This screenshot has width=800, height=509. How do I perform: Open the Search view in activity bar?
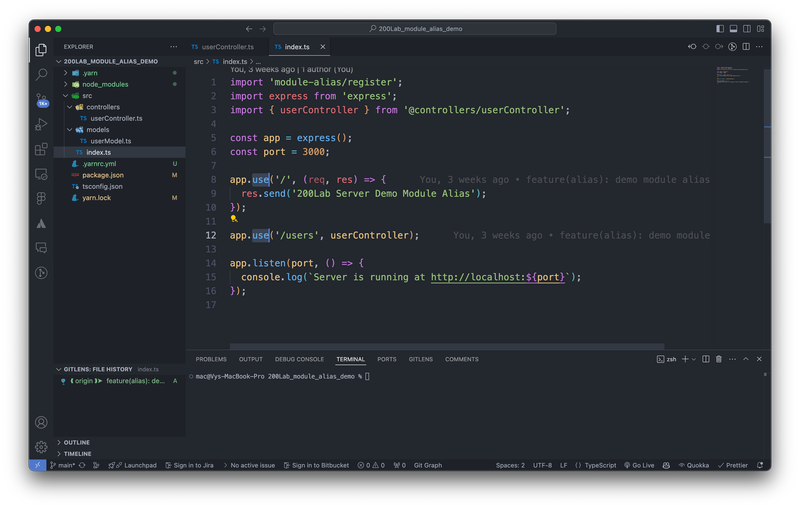click(41, 74)
